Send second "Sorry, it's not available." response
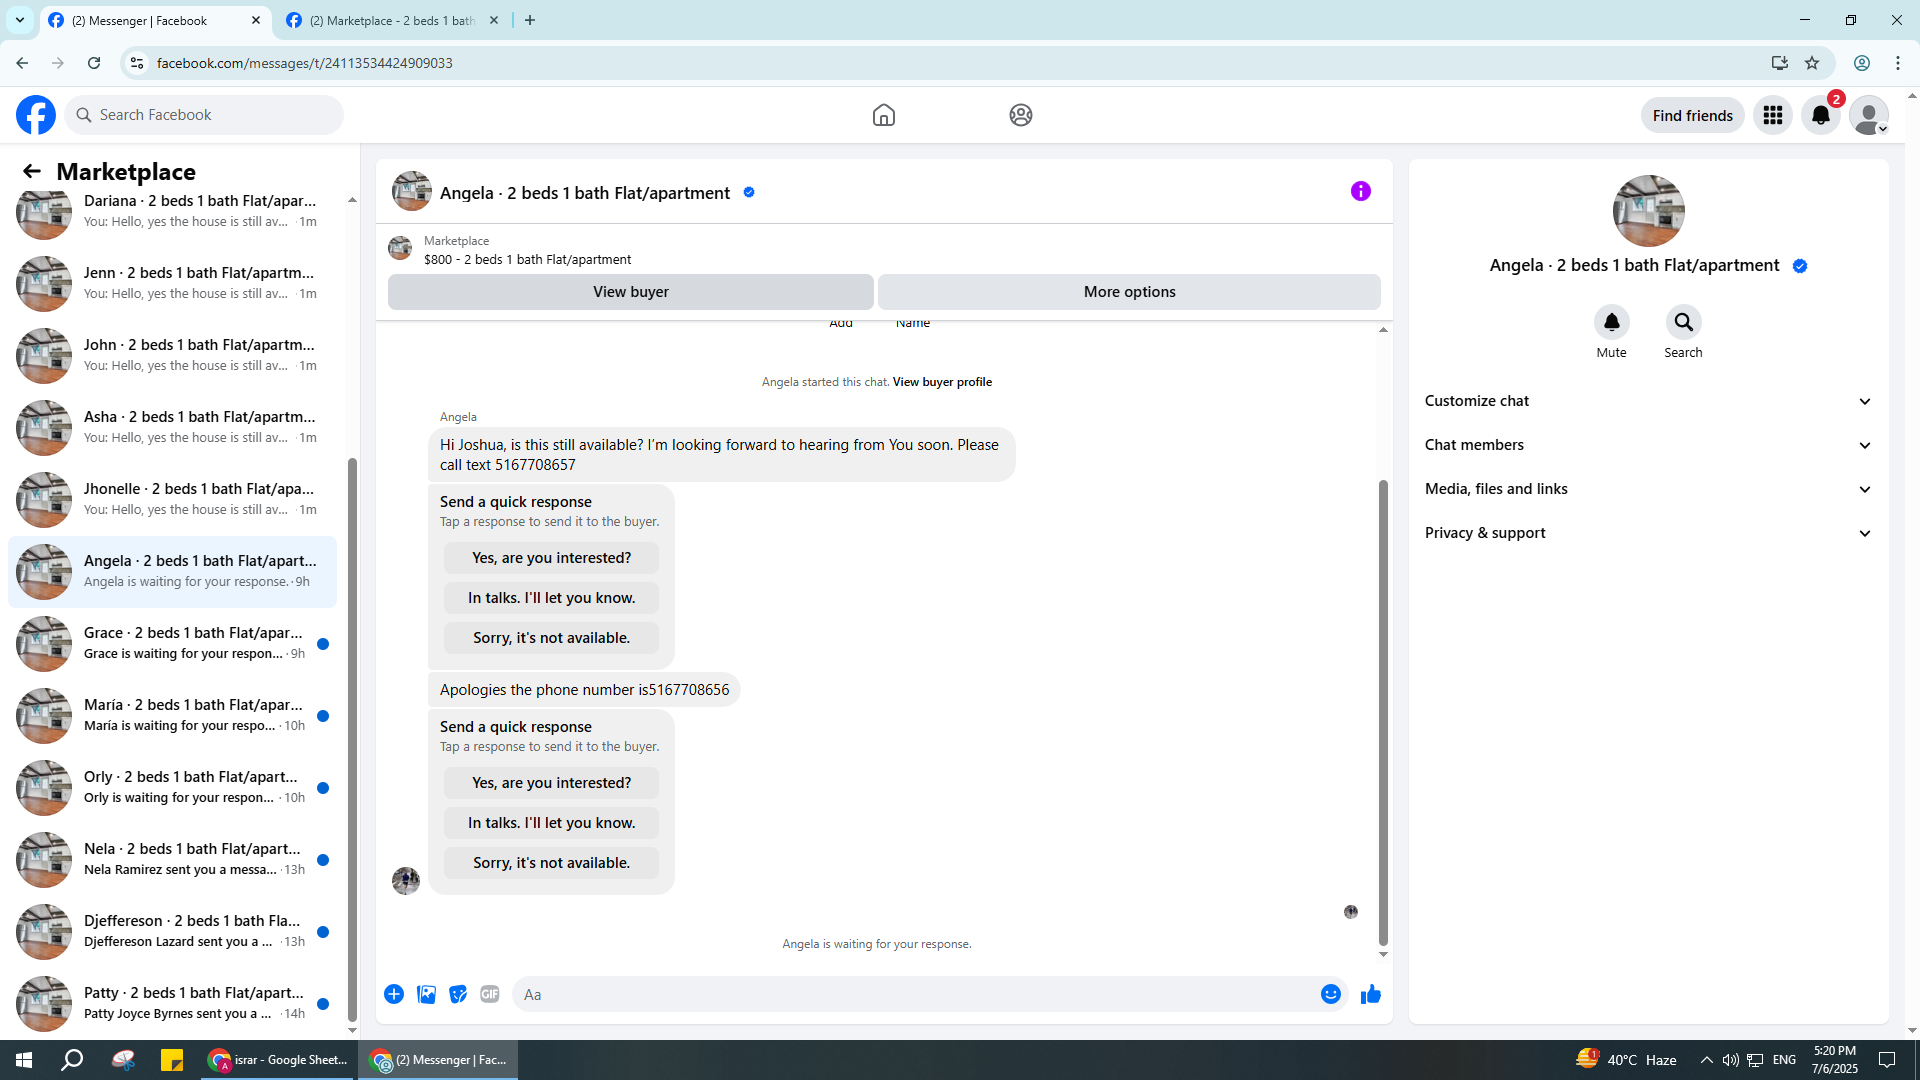 coord(552,863)
